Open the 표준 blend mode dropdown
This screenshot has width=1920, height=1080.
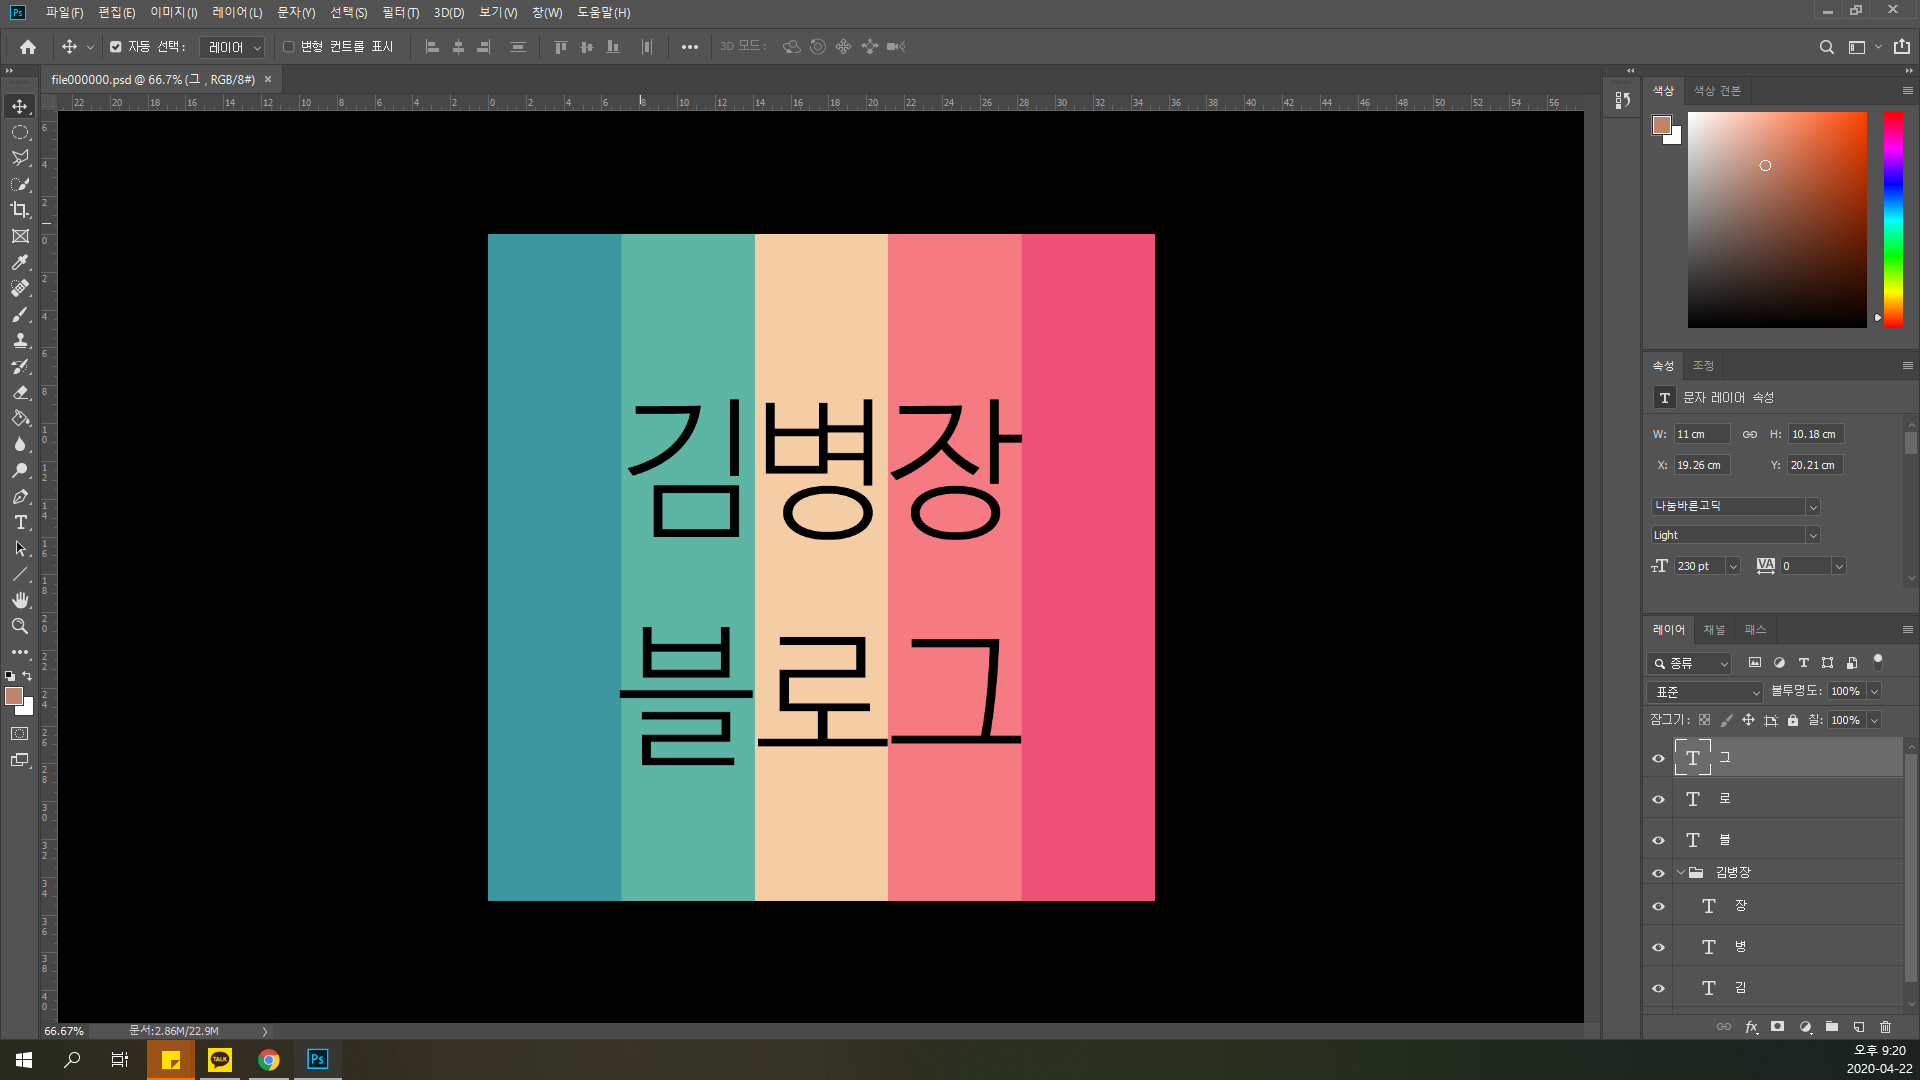[x=1706, y=692]
